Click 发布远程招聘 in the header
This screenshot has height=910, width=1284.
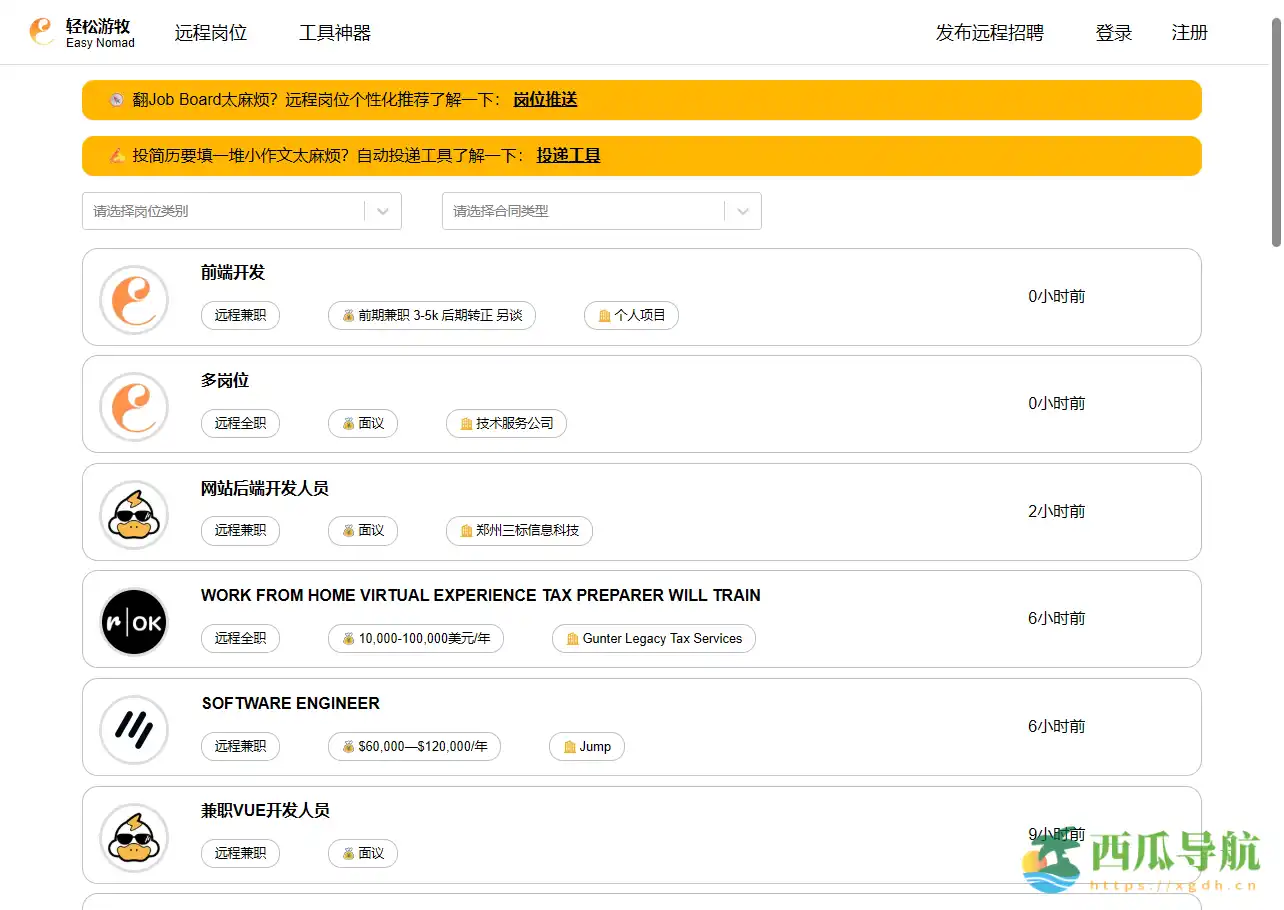click(x=990, y=33)
